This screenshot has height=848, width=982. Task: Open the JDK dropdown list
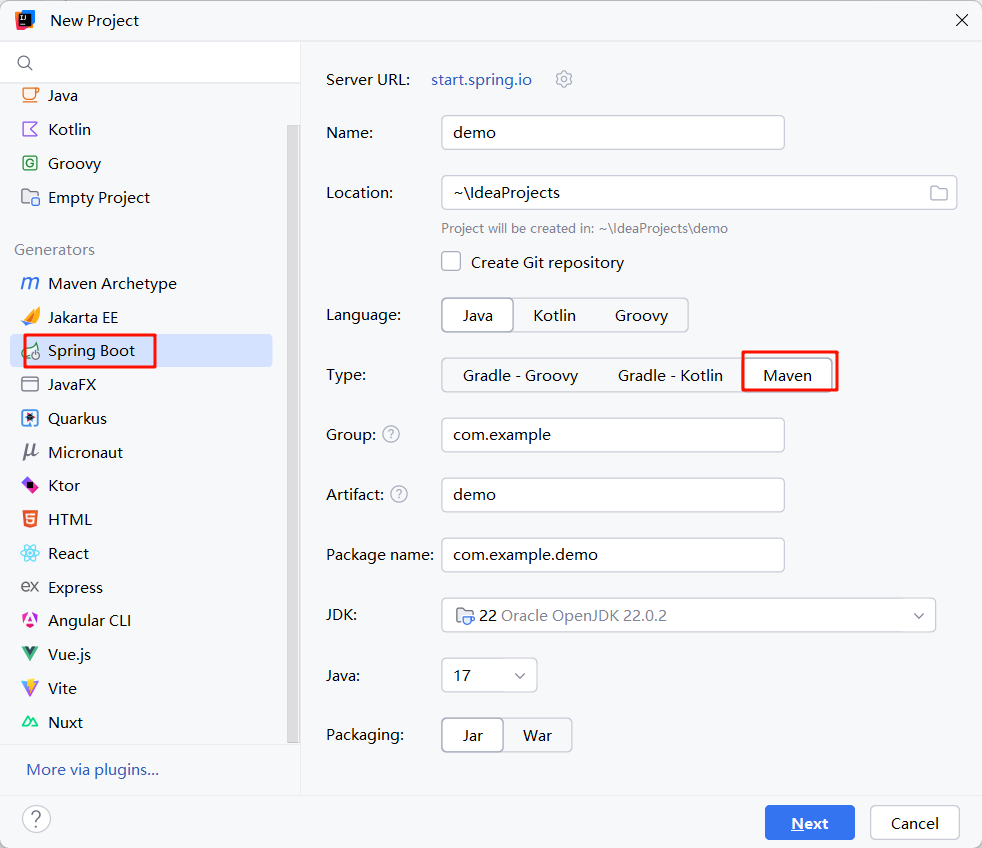pyautogui.click(x=918, y=615)
